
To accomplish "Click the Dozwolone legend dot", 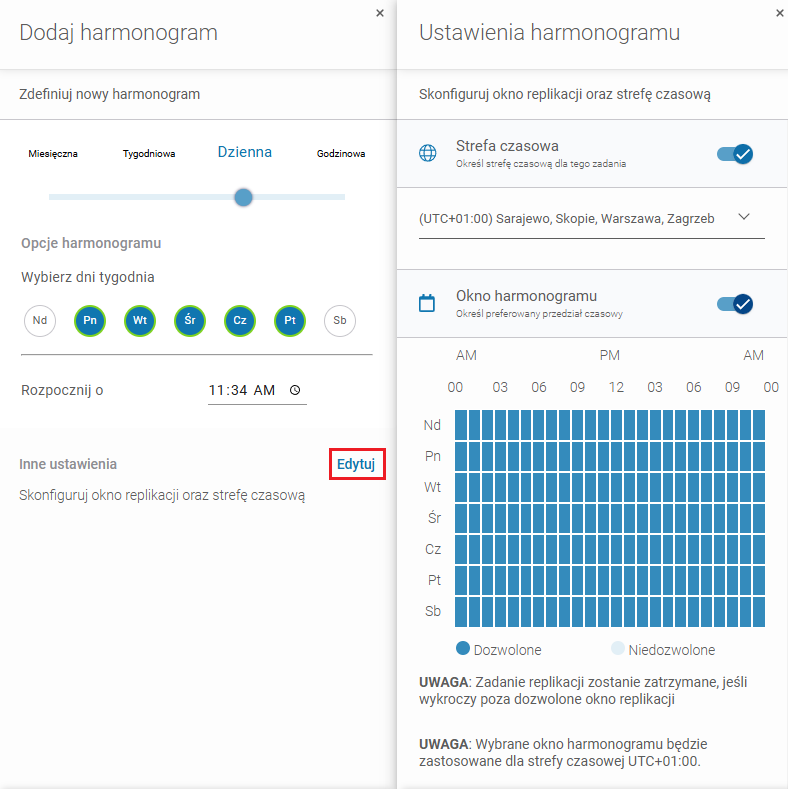I will tap(462, 648).
